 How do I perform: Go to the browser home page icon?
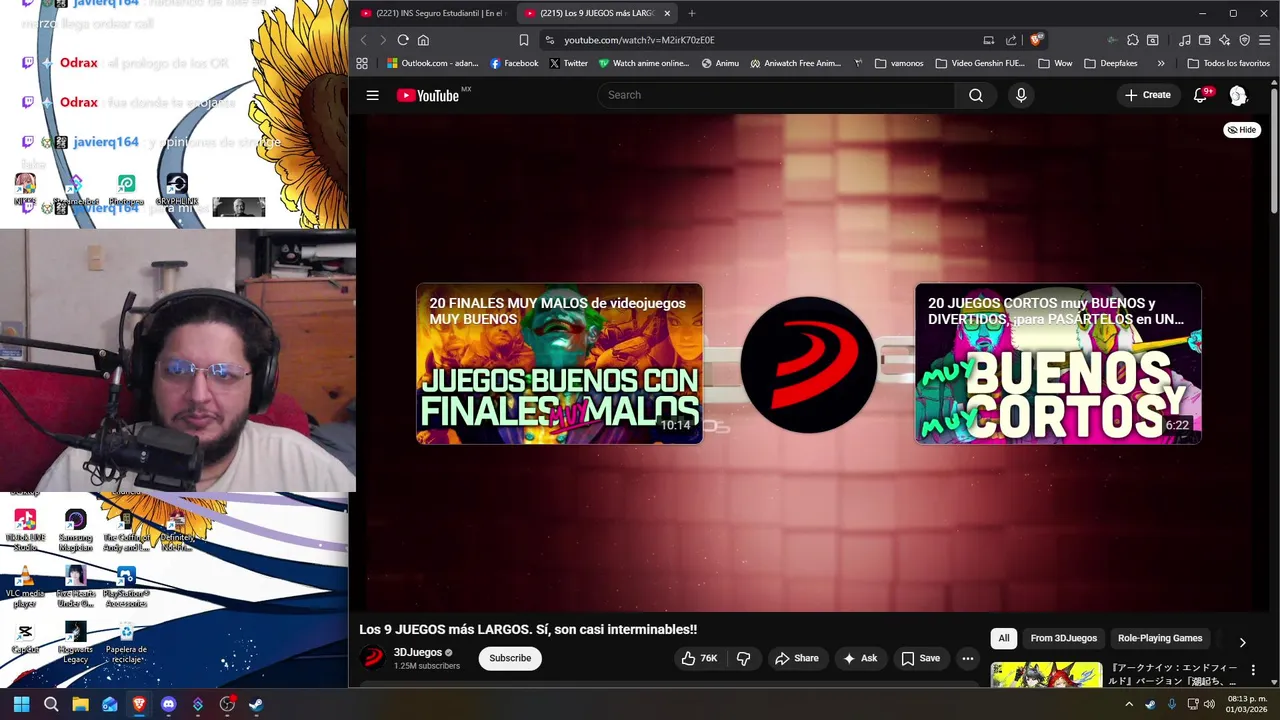coord(423,40)
